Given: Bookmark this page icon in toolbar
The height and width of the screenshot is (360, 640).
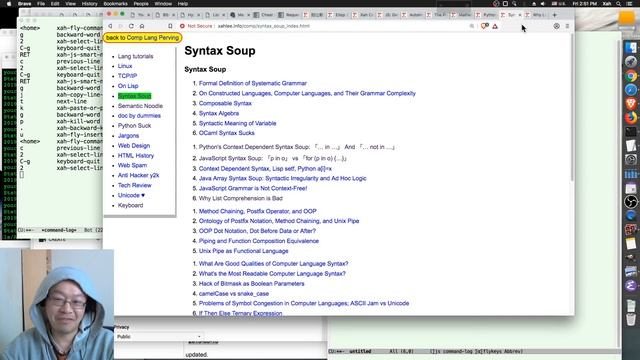Looking at the screenshot, I should point(170,26).
